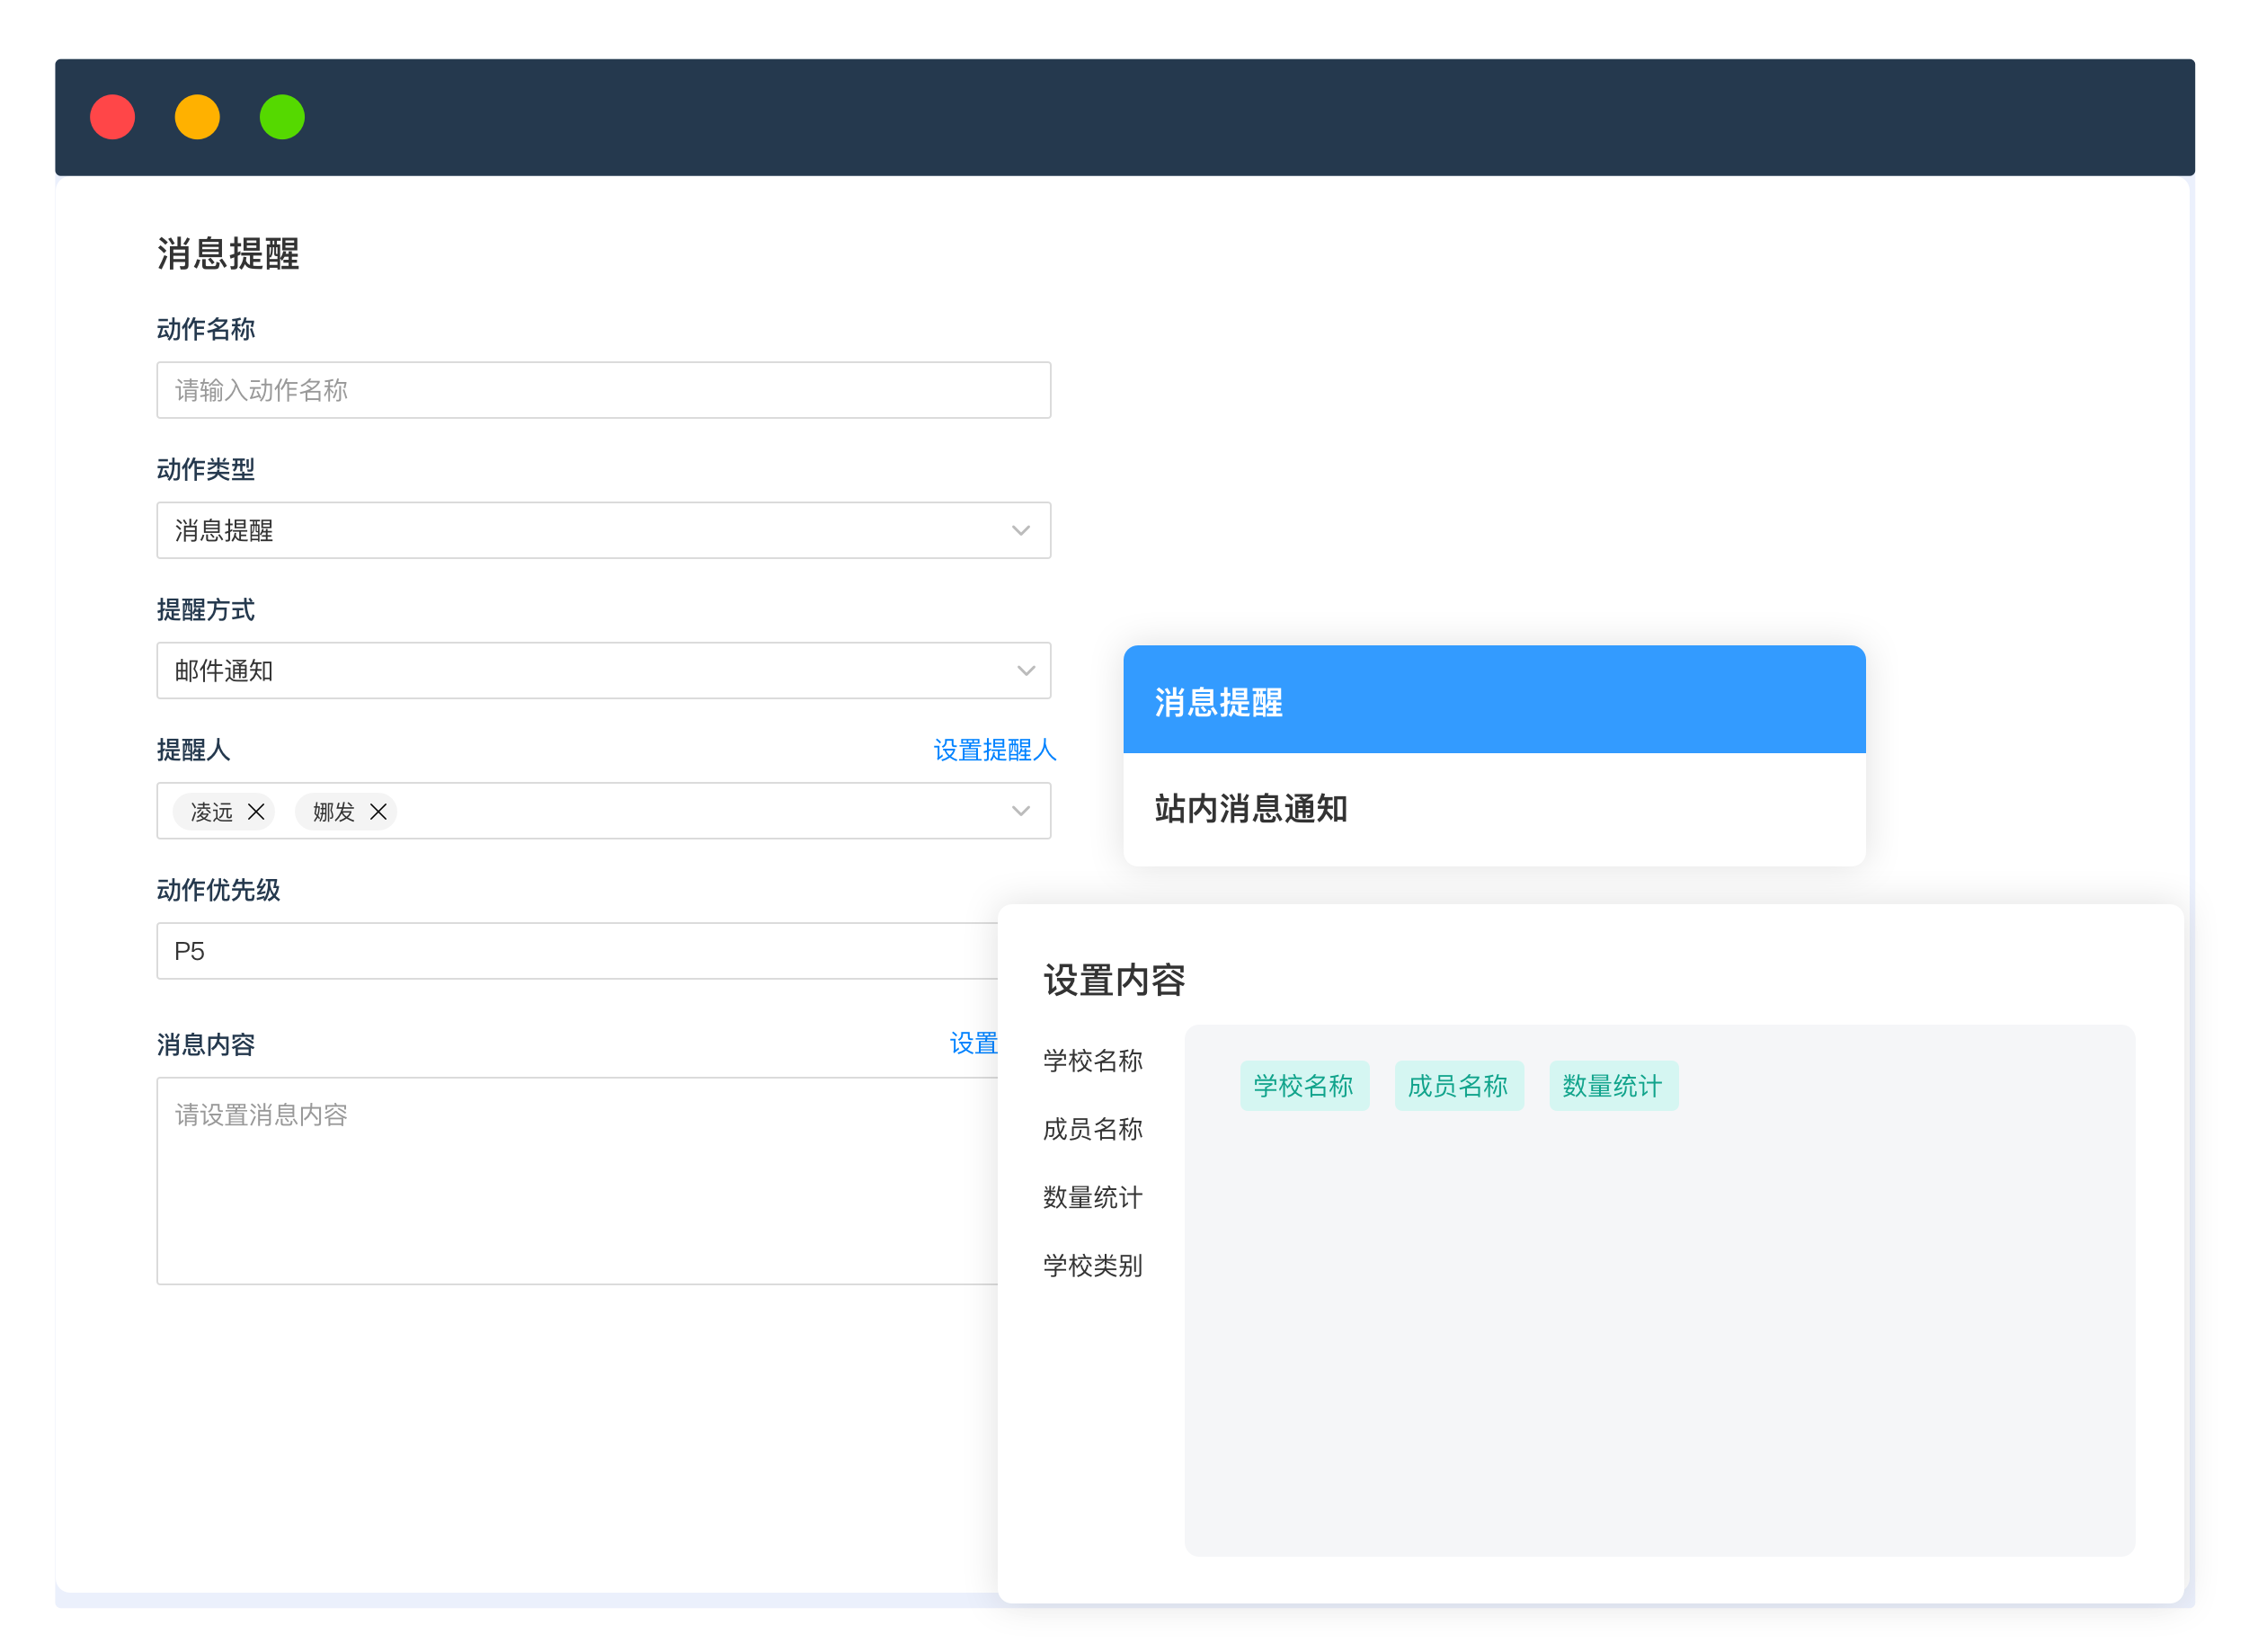Image resolution: width=2249 pixels, height=1652 pixels.
Task: Click the green maximize circle
Action: pyautogui.click(x=282, y=117)
